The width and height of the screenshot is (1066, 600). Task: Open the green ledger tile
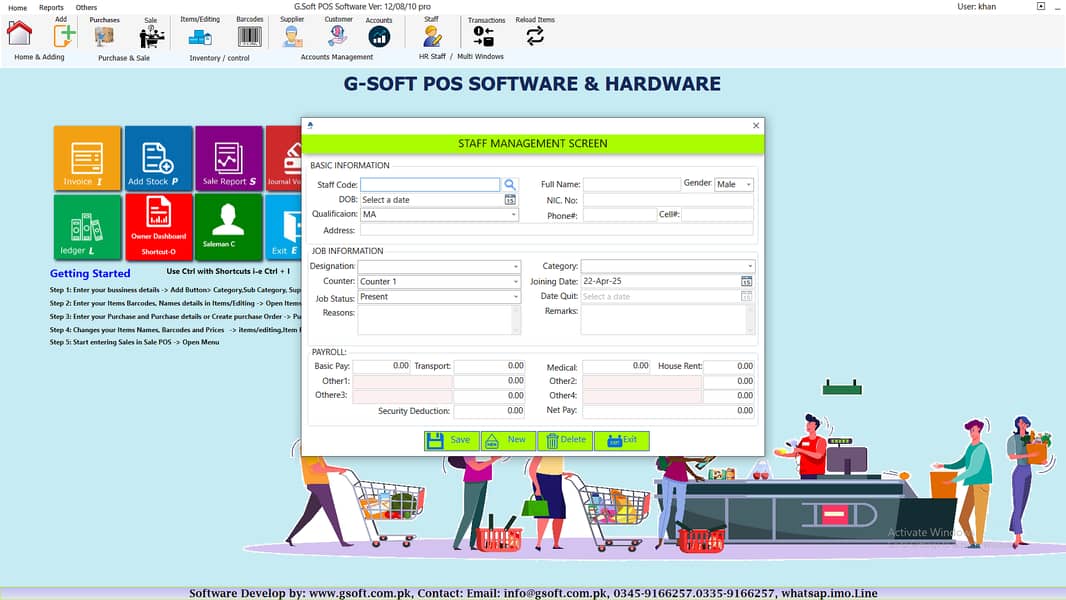click(x=88, y=227)
